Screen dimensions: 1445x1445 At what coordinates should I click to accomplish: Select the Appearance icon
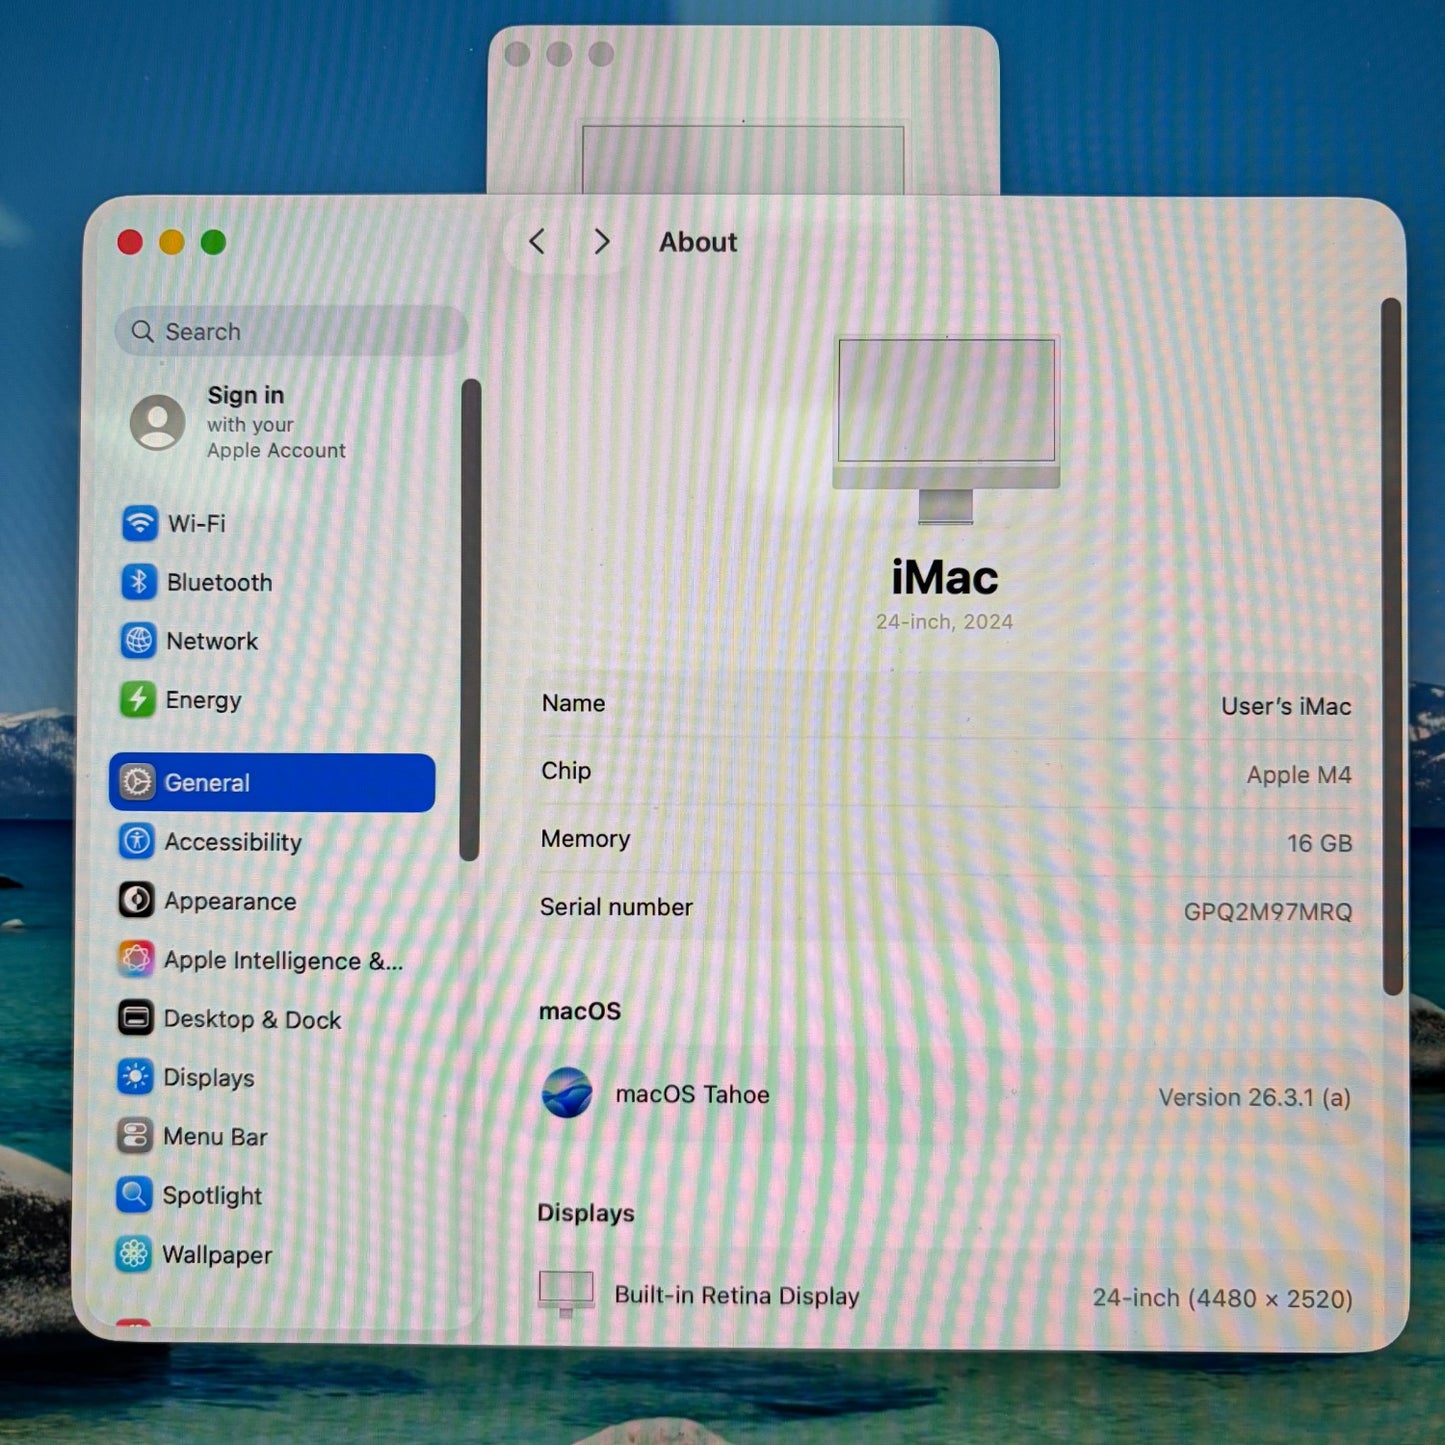136,901
